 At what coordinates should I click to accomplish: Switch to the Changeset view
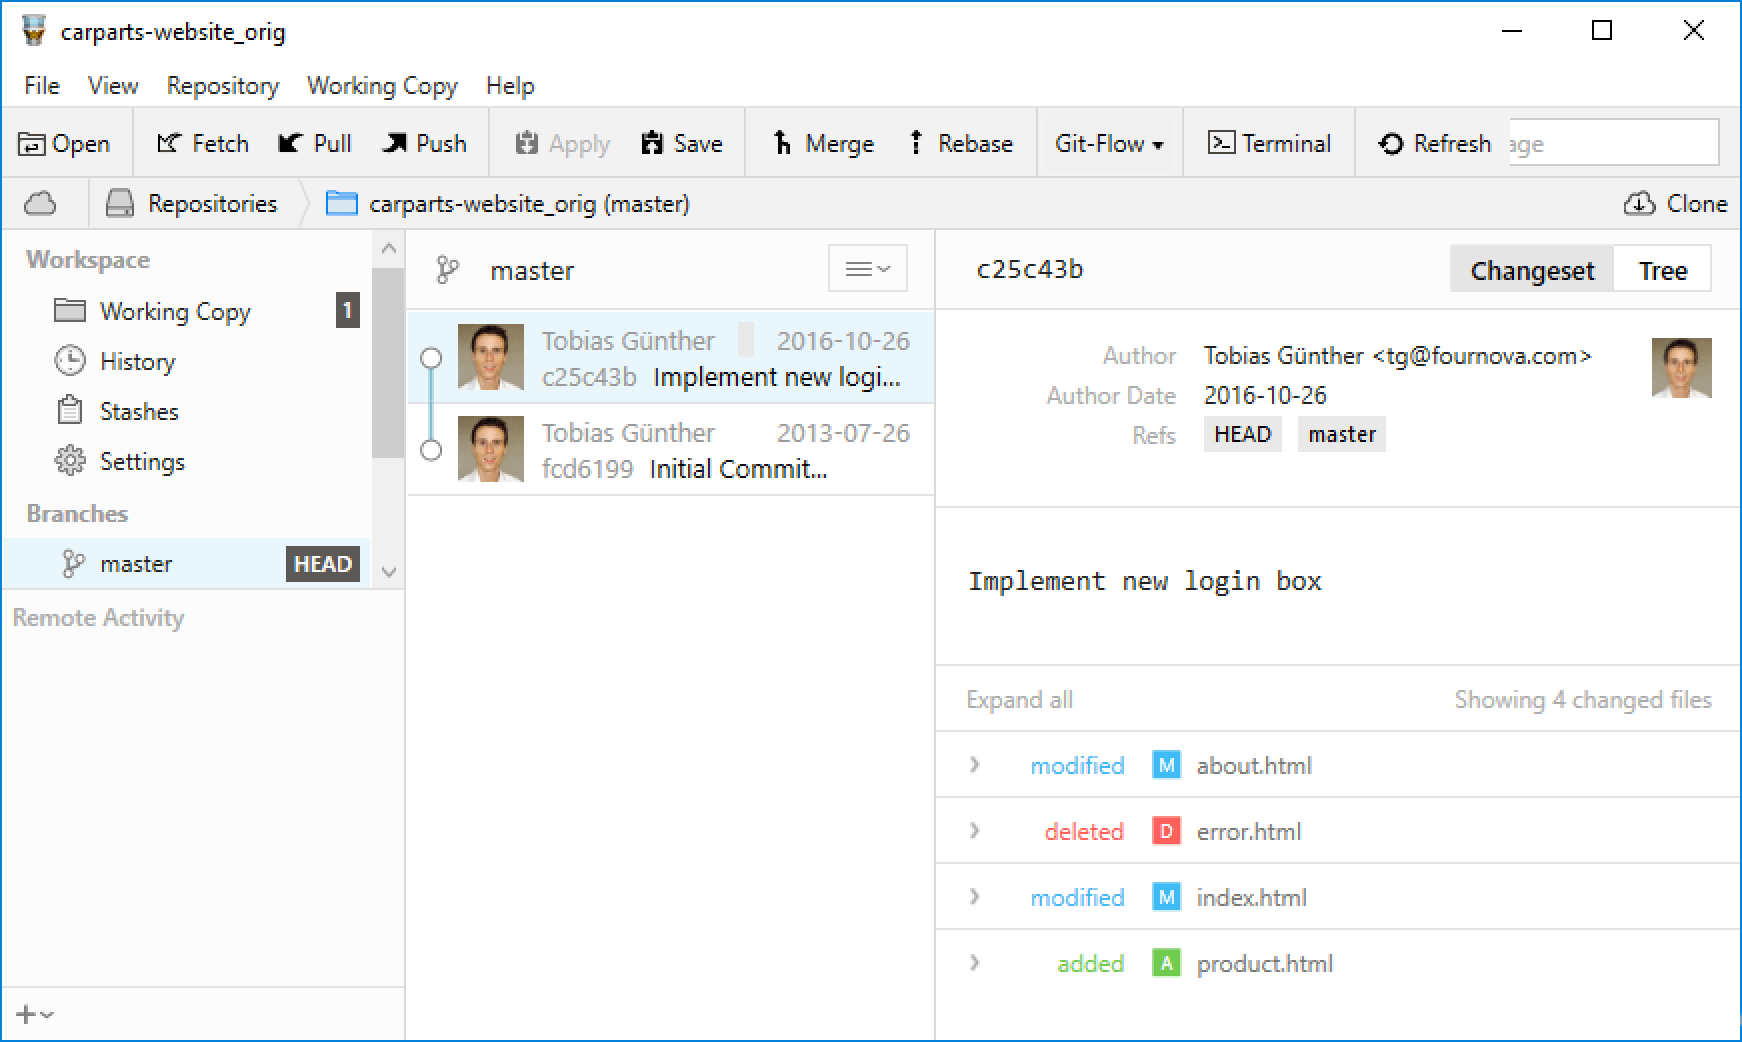point(1531,271)
